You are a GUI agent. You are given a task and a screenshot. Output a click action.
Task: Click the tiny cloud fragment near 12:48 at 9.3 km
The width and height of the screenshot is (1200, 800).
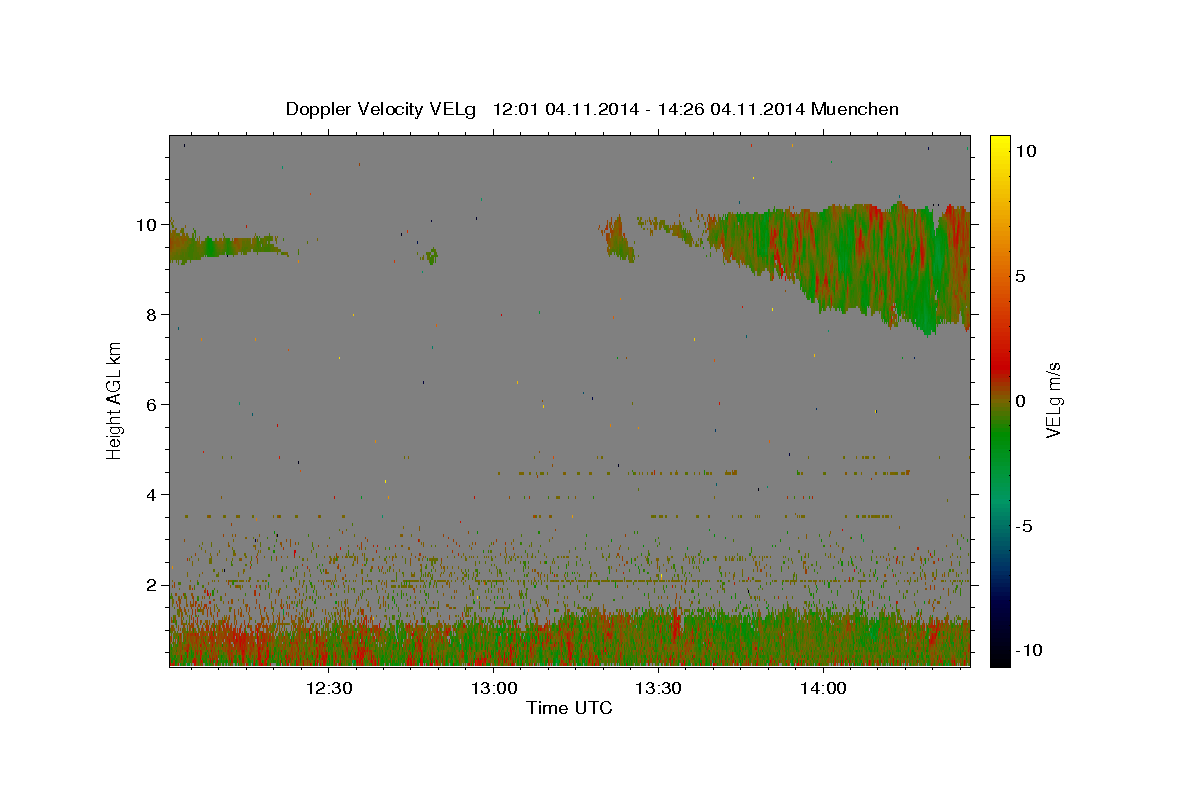[432, 257]
